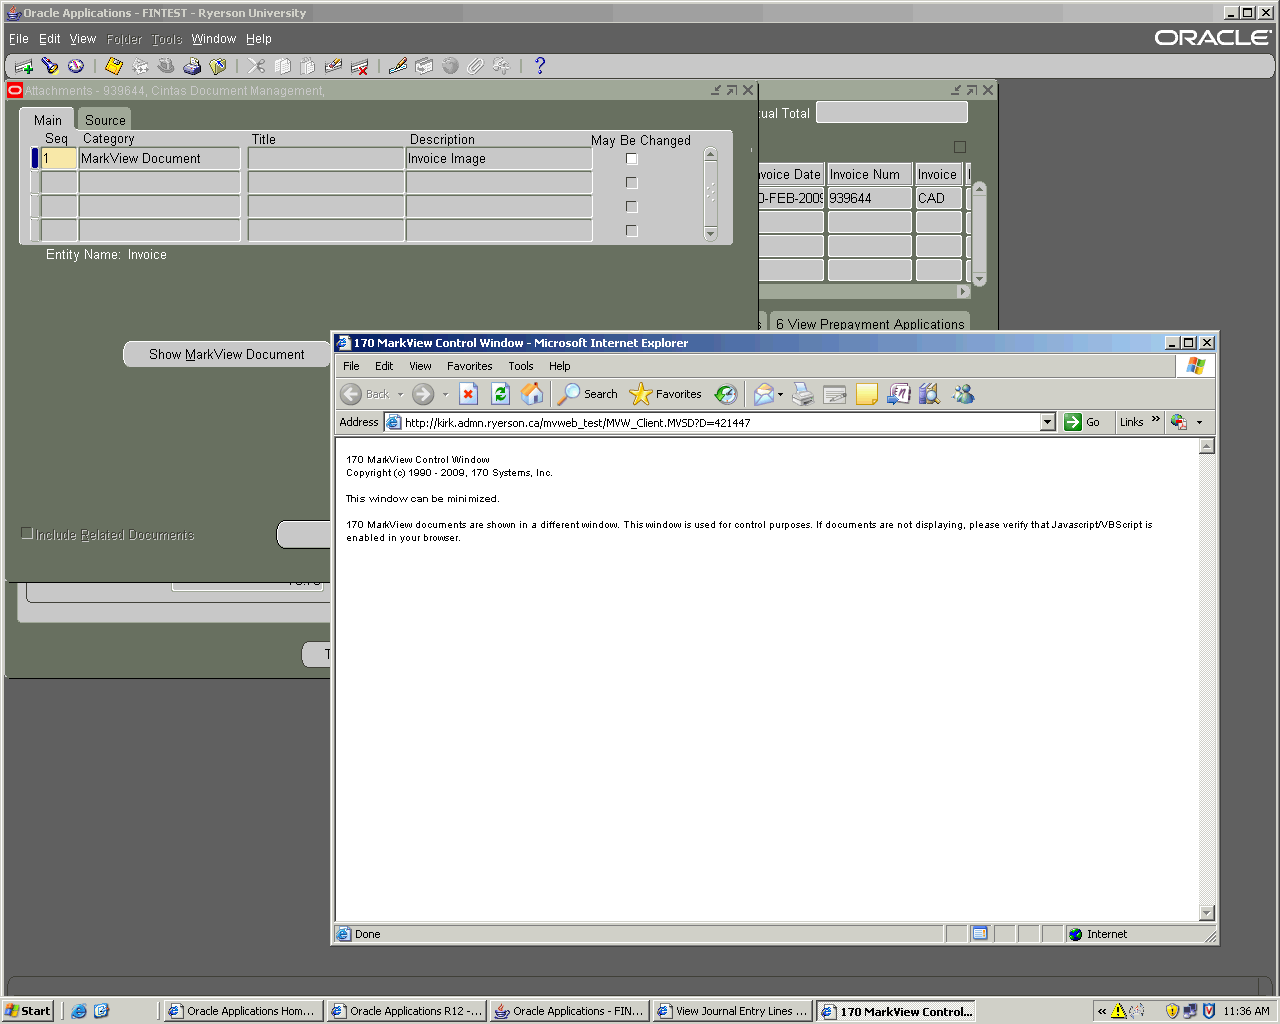
Task: Click the blue question mark Help icon
Action: [x=540, y=66]
